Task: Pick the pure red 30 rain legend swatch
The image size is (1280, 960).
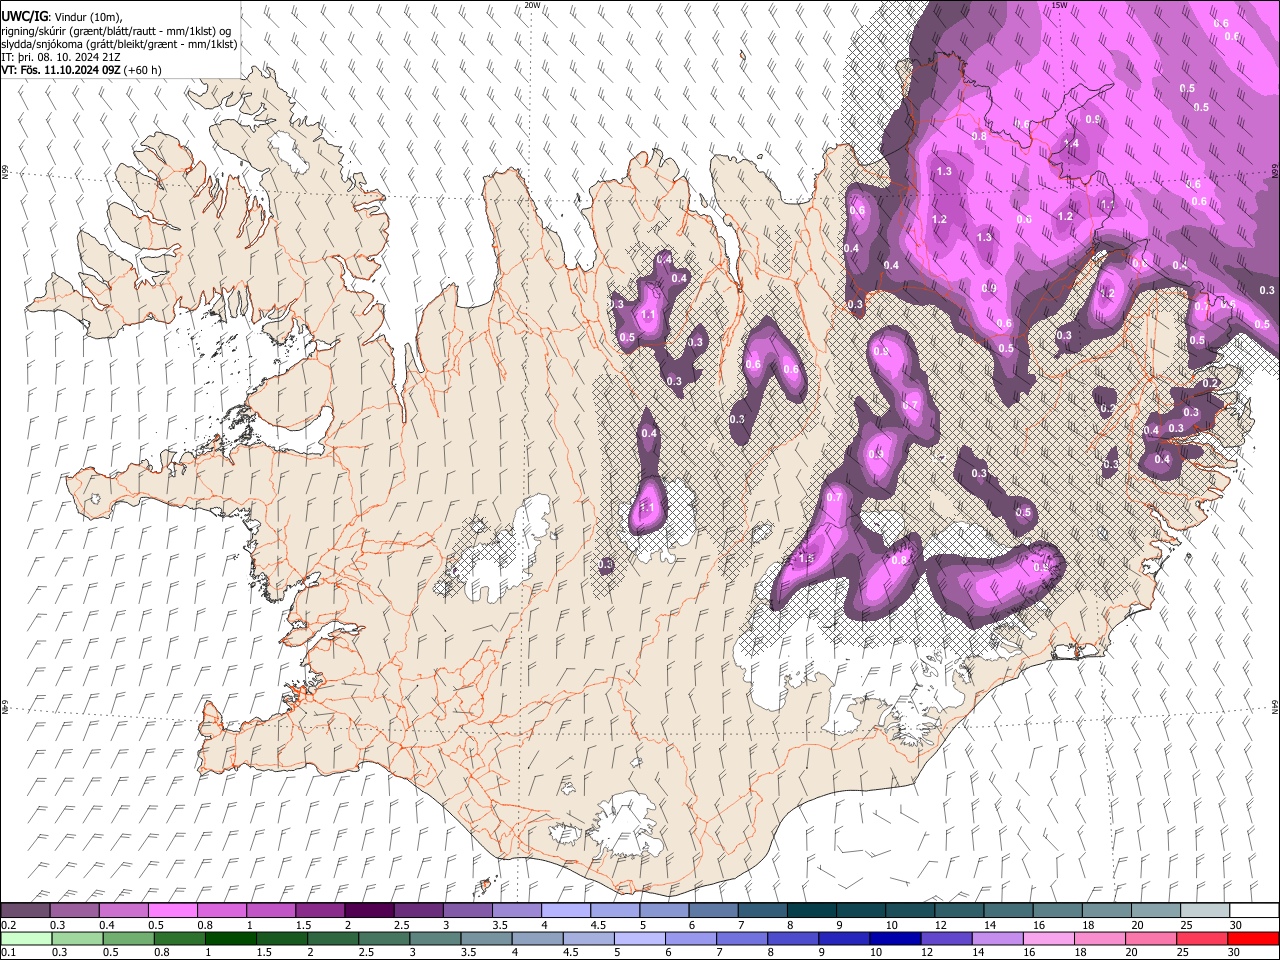Action: 1254,938
